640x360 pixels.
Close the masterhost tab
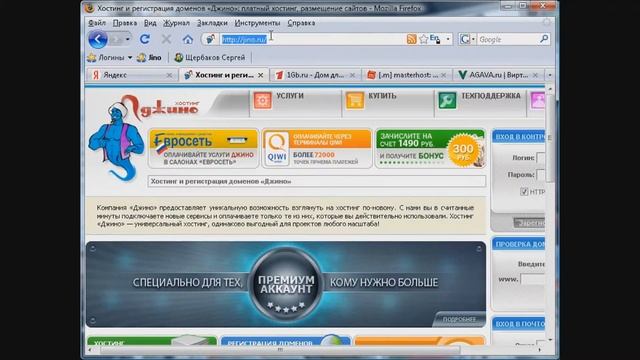tap(444, 76)
